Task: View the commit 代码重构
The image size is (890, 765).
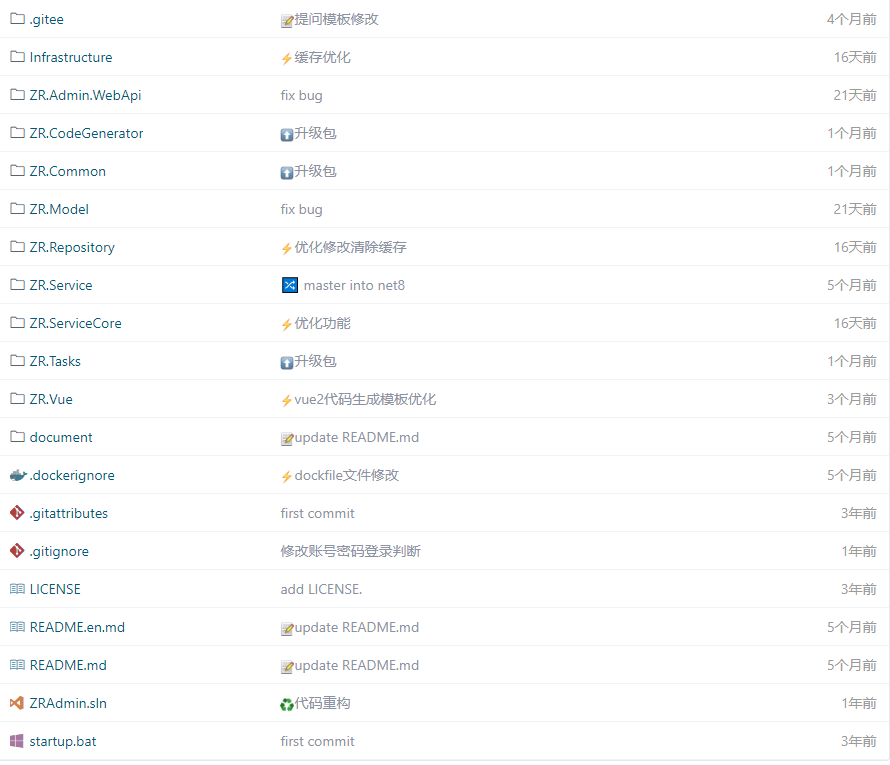Action: 322,704
